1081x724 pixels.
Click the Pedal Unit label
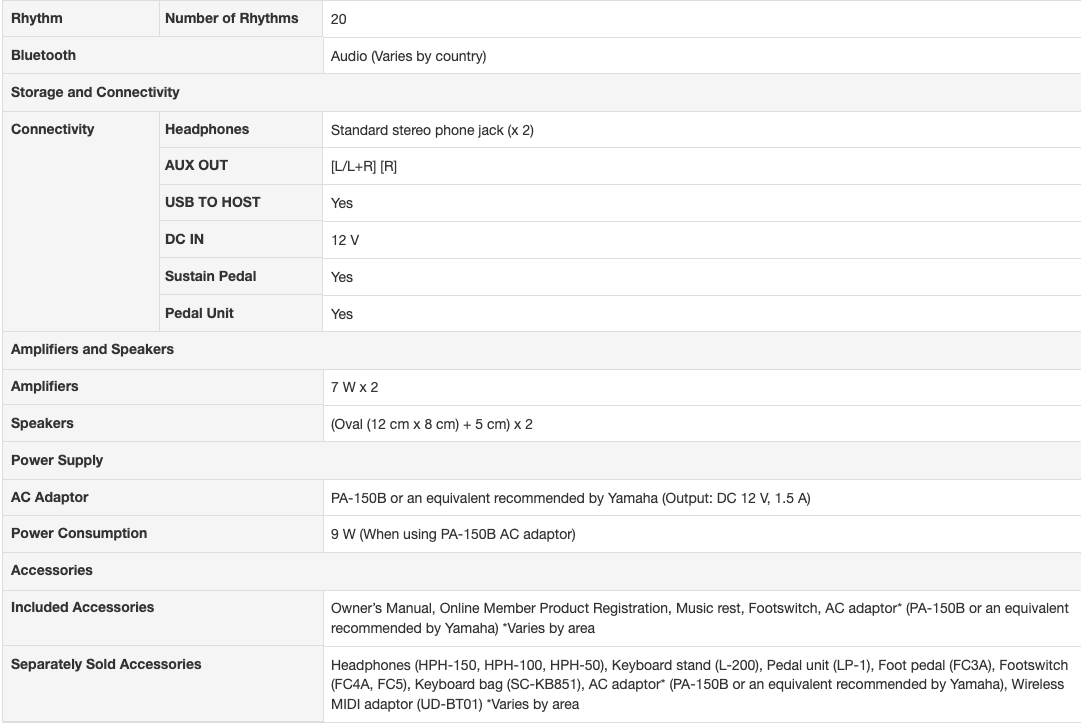pyautogui.click(x=199, y=313)
